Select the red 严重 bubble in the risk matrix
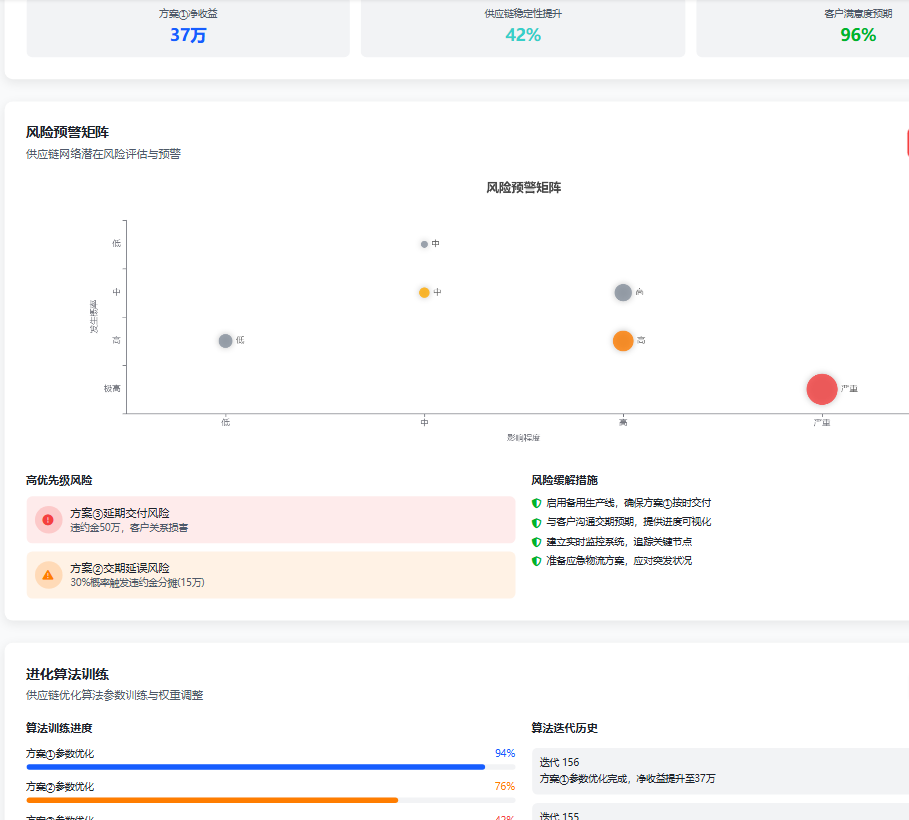Screen dimensions: 909x820 tap(821, 389)
